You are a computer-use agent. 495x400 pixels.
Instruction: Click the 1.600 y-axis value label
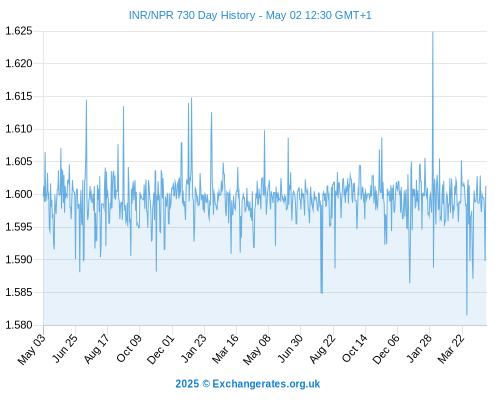[x=19, y=194]
